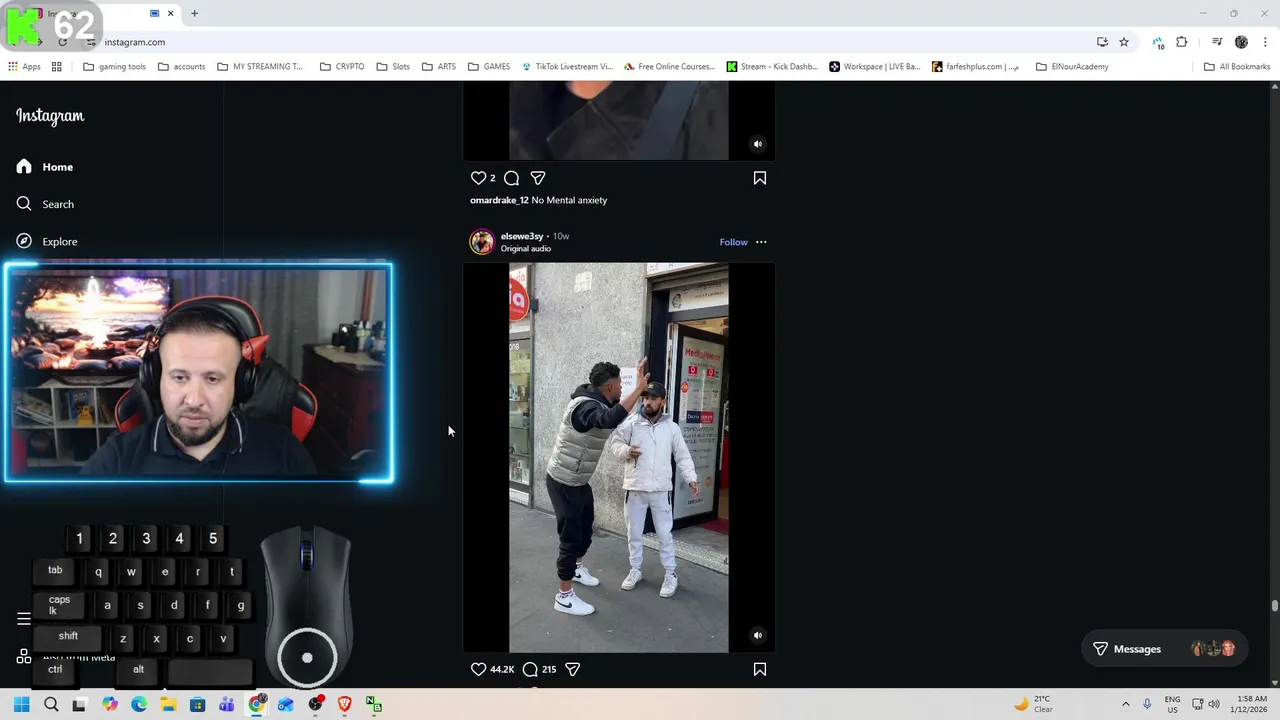Open the Extensions puzzle icon
The height and width of the screenshot is (720, 1280).
tap(1182, 42)
